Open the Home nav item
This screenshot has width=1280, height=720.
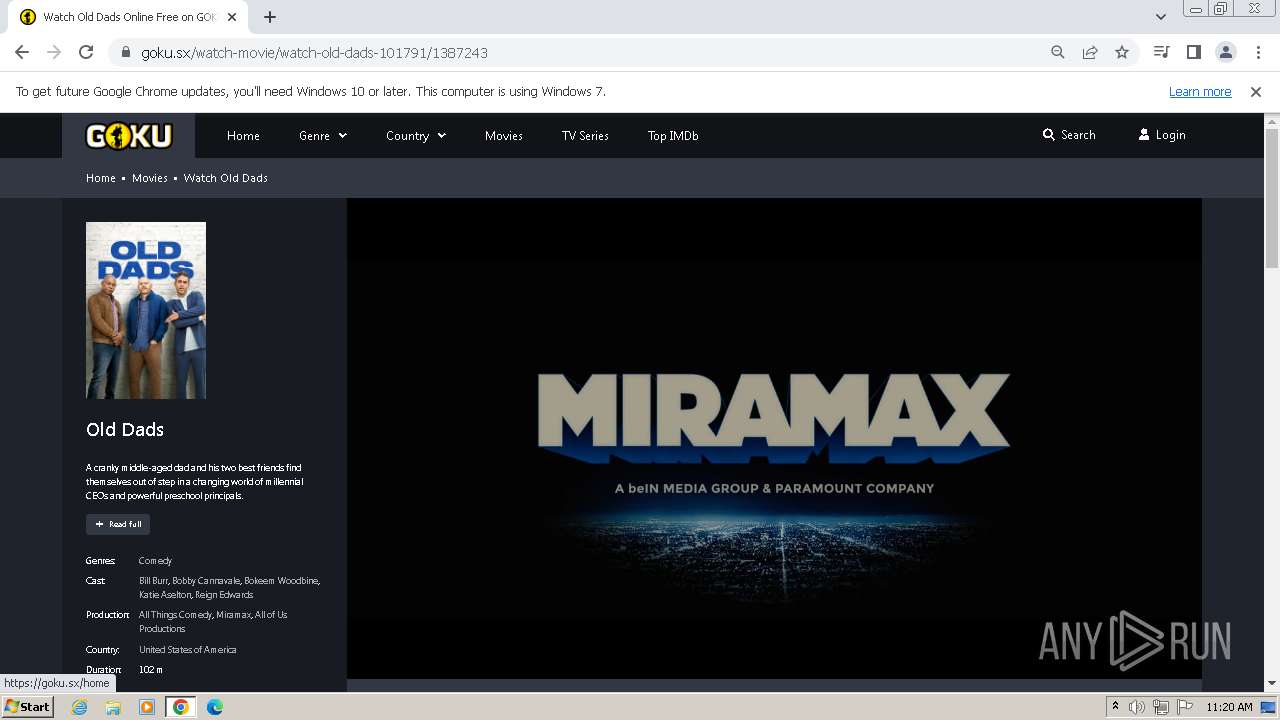(x=243, y=136)
